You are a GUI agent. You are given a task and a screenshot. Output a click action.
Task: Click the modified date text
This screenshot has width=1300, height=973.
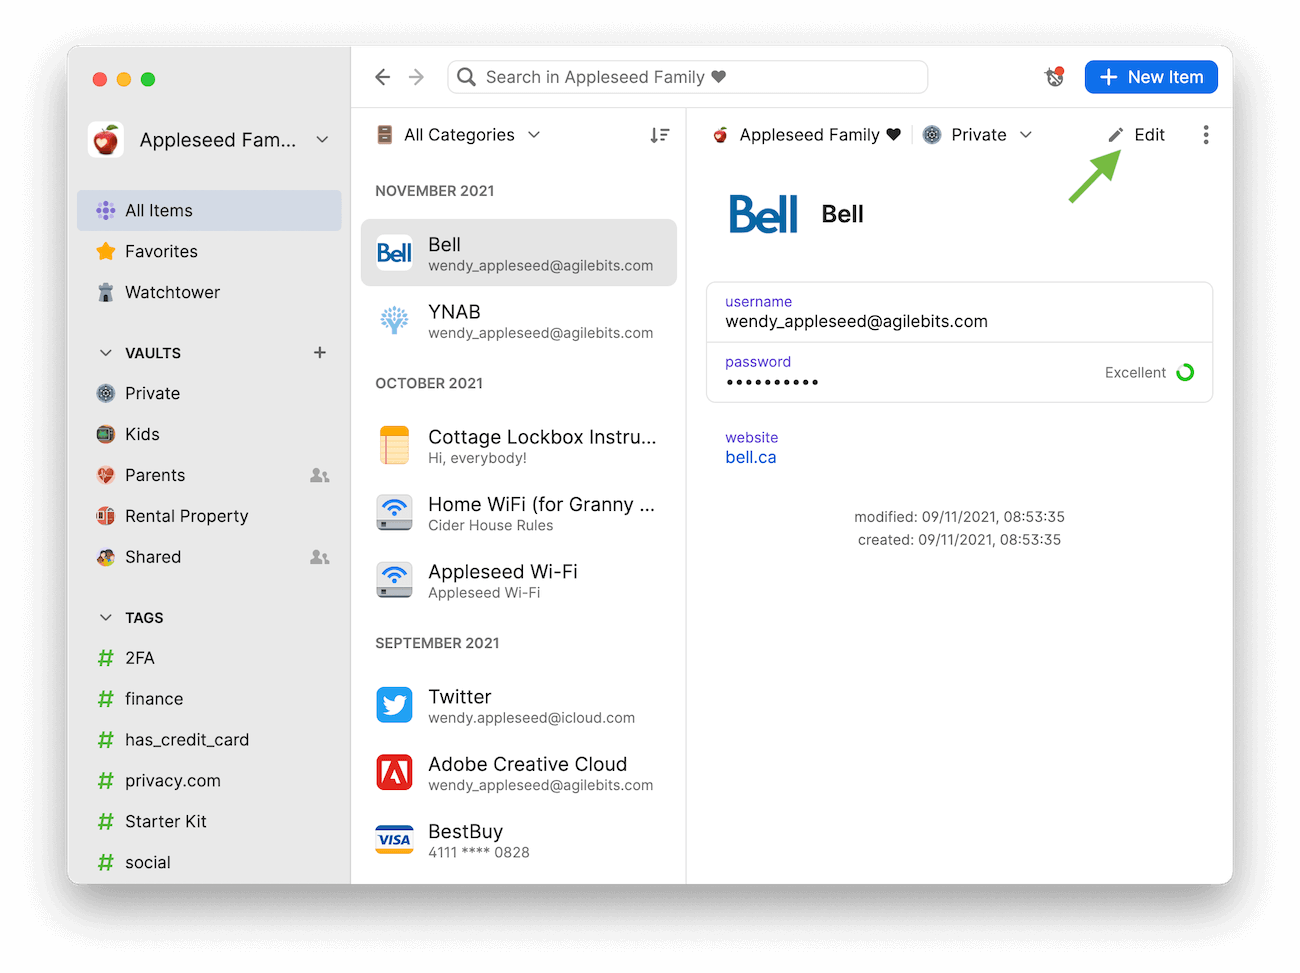959,517
